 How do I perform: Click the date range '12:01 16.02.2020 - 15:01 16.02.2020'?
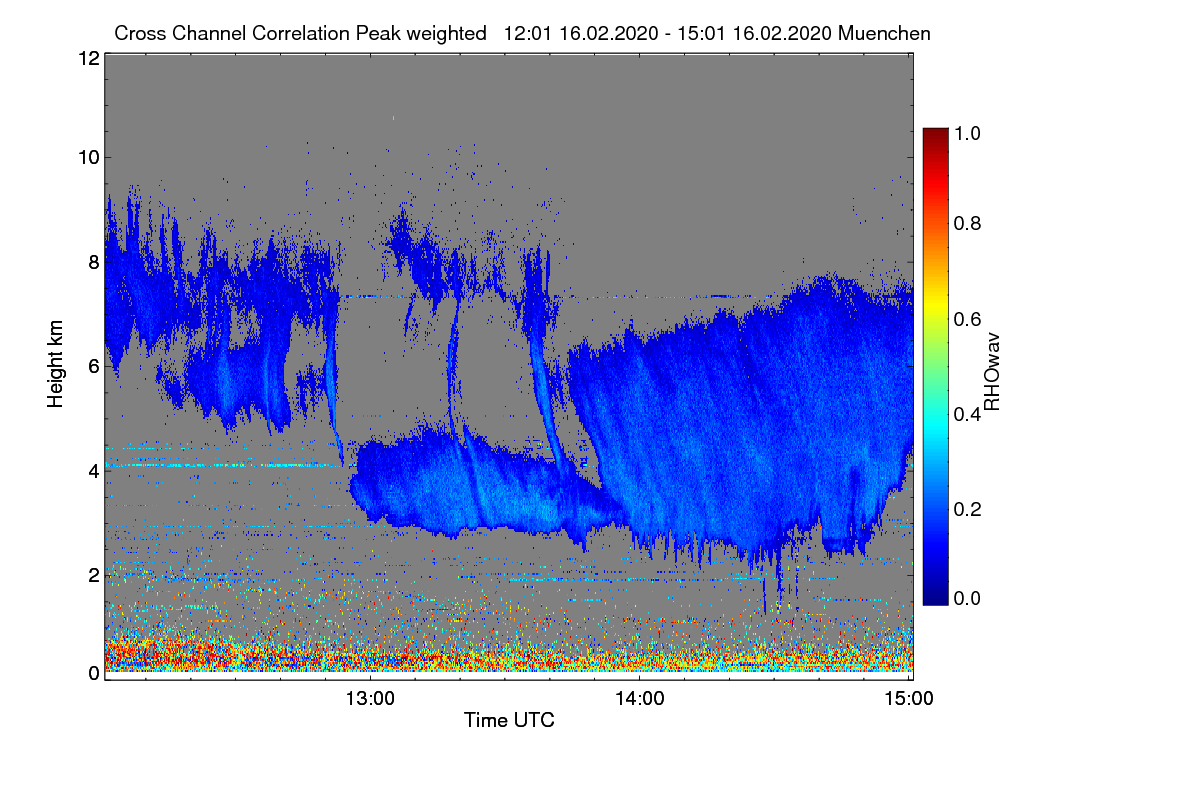click(x=670, y=33)
